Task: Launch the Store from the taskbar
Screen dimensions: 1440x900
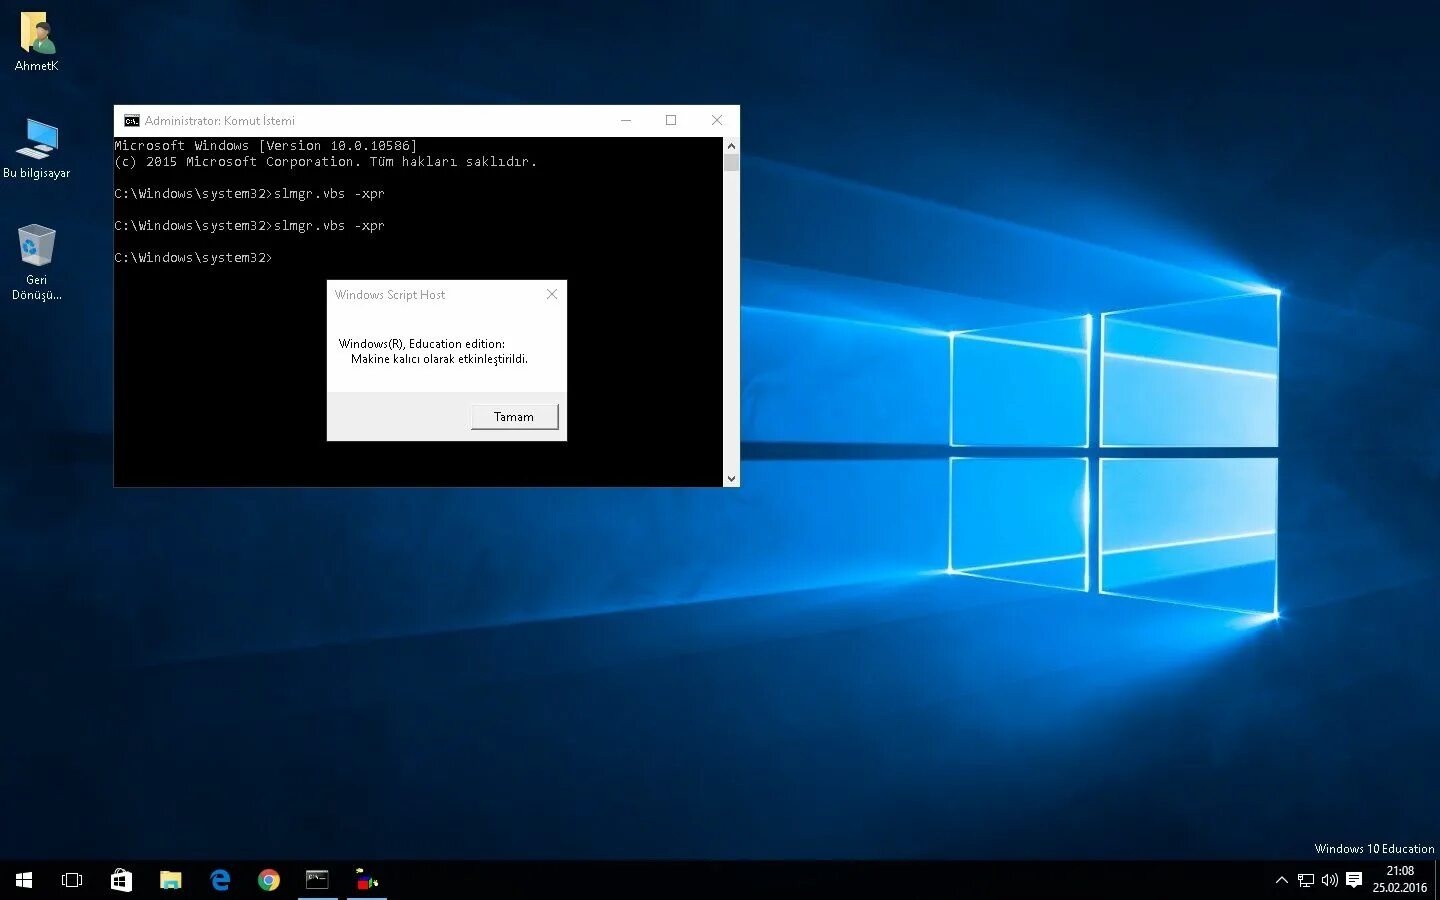Action: (x=121, y=880)
